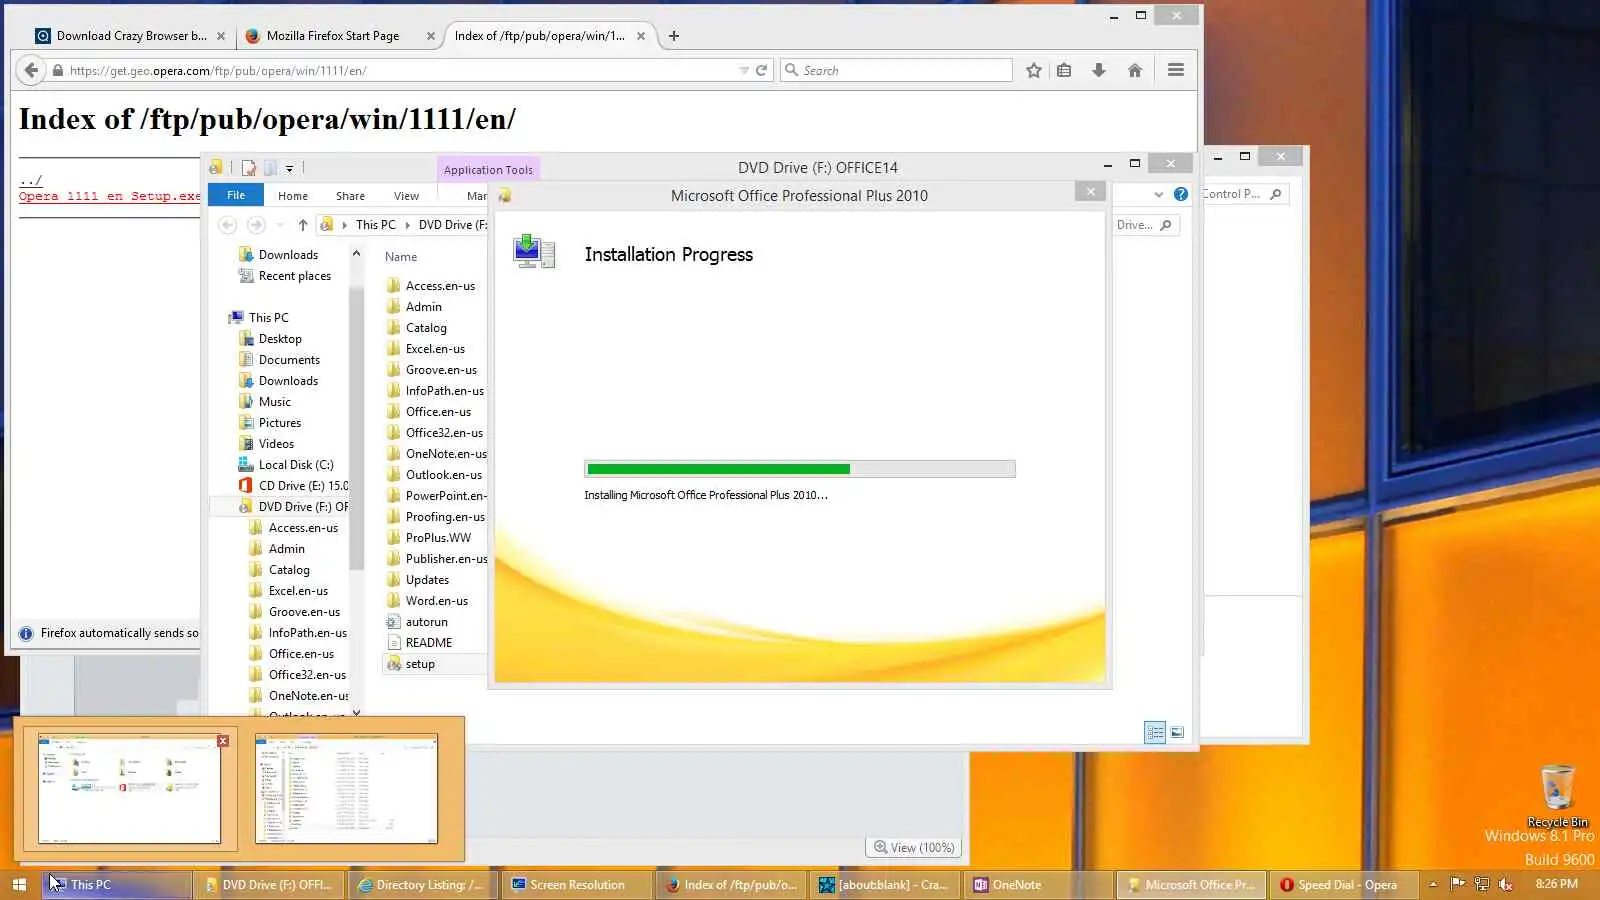Open the Recycle Bin desktop icon
This screenshot has height=900, width=1600.
[1557, 796]
